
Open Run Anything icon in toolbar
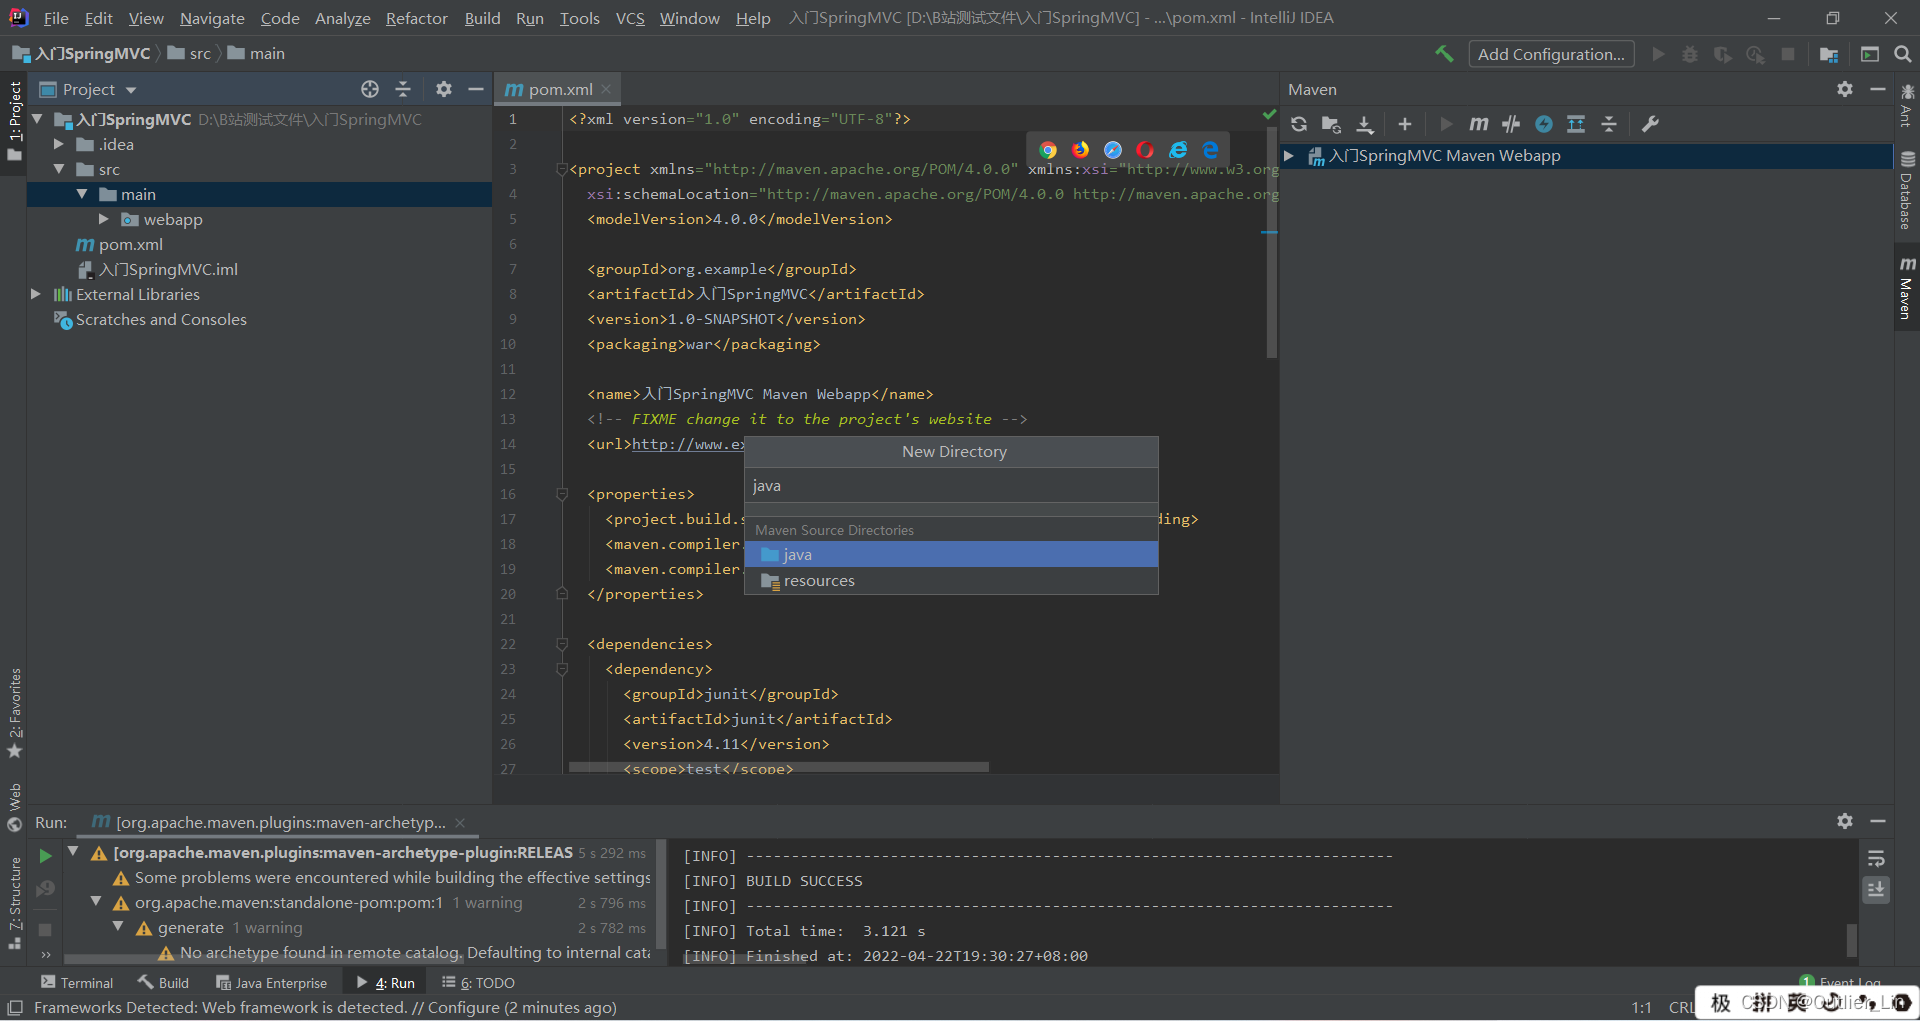point(1870,54)
